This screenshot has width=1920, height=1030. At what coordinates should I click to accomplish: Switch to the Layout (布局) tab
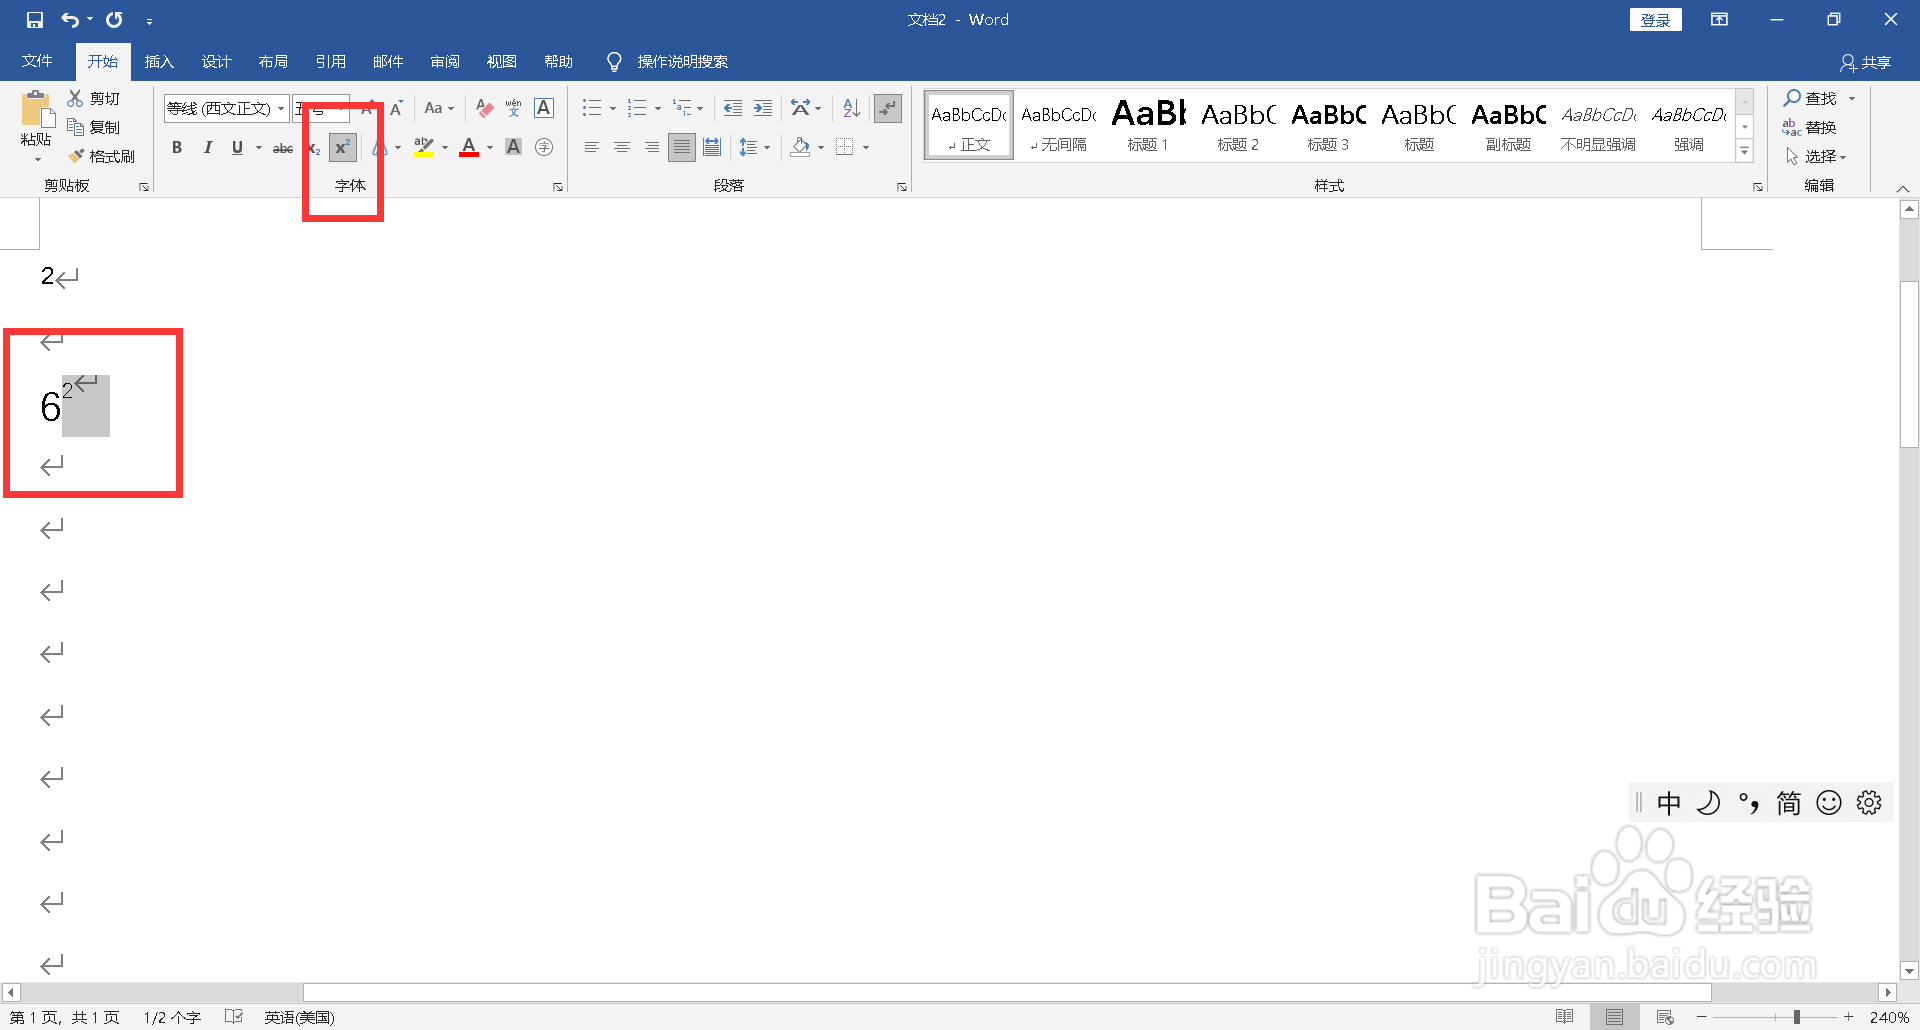273,61
